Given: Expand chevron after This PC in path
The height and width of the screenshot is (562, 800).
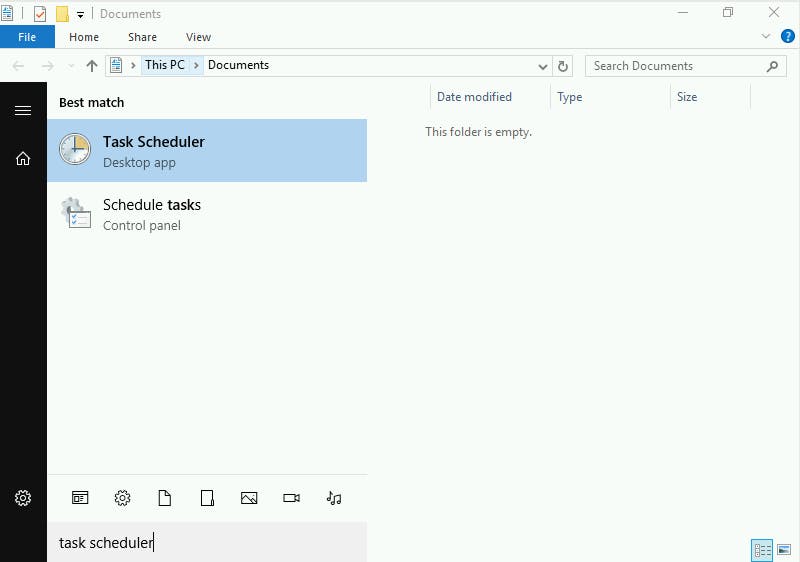Looking at the screenshot, I should [196, 66].
